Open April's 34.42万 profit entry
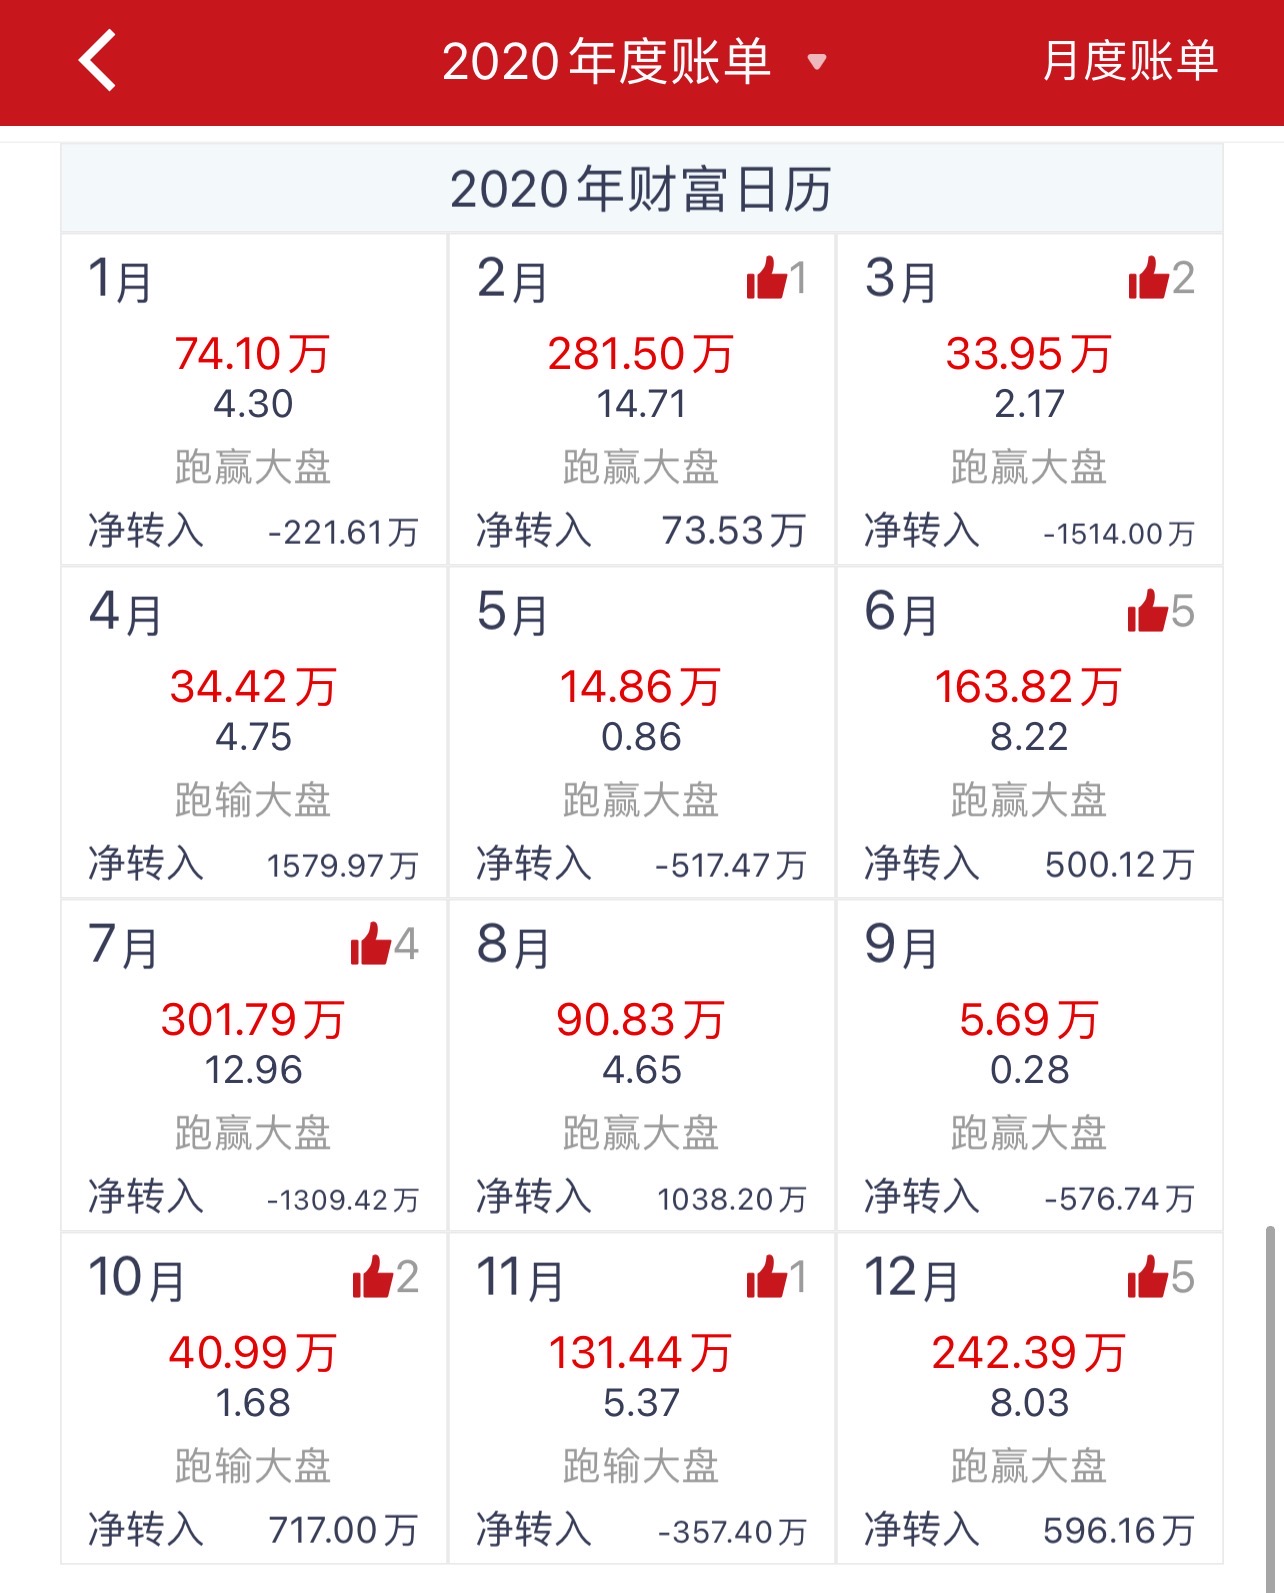The height and width of the screenshot is (1593, 1284). coord(252,687)
